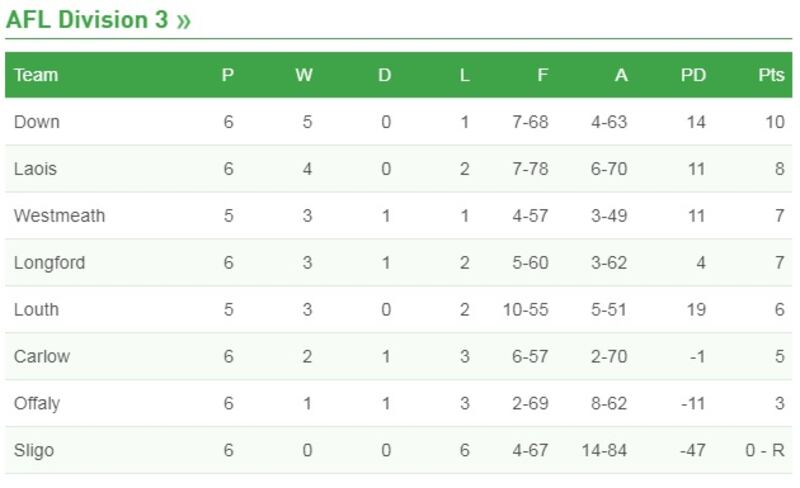Select the Offaly team name

[x=37, y=404]
